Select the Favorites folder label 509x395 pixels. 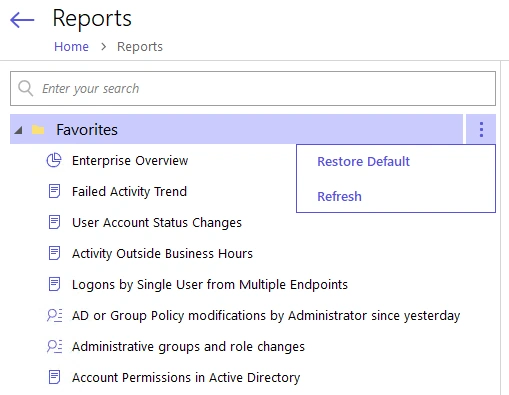pos(87,129)
